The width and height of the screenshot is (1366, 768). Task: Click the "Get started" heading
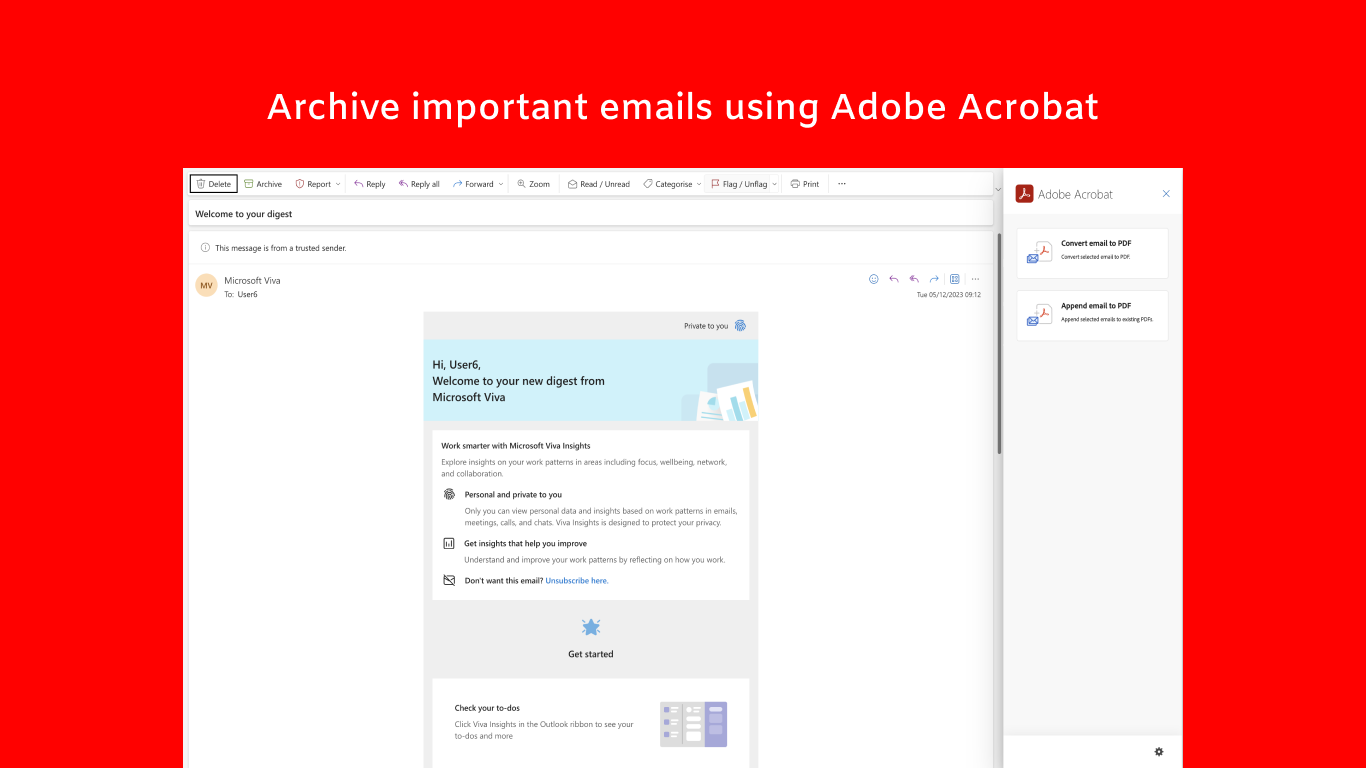[x=591, y=654]
